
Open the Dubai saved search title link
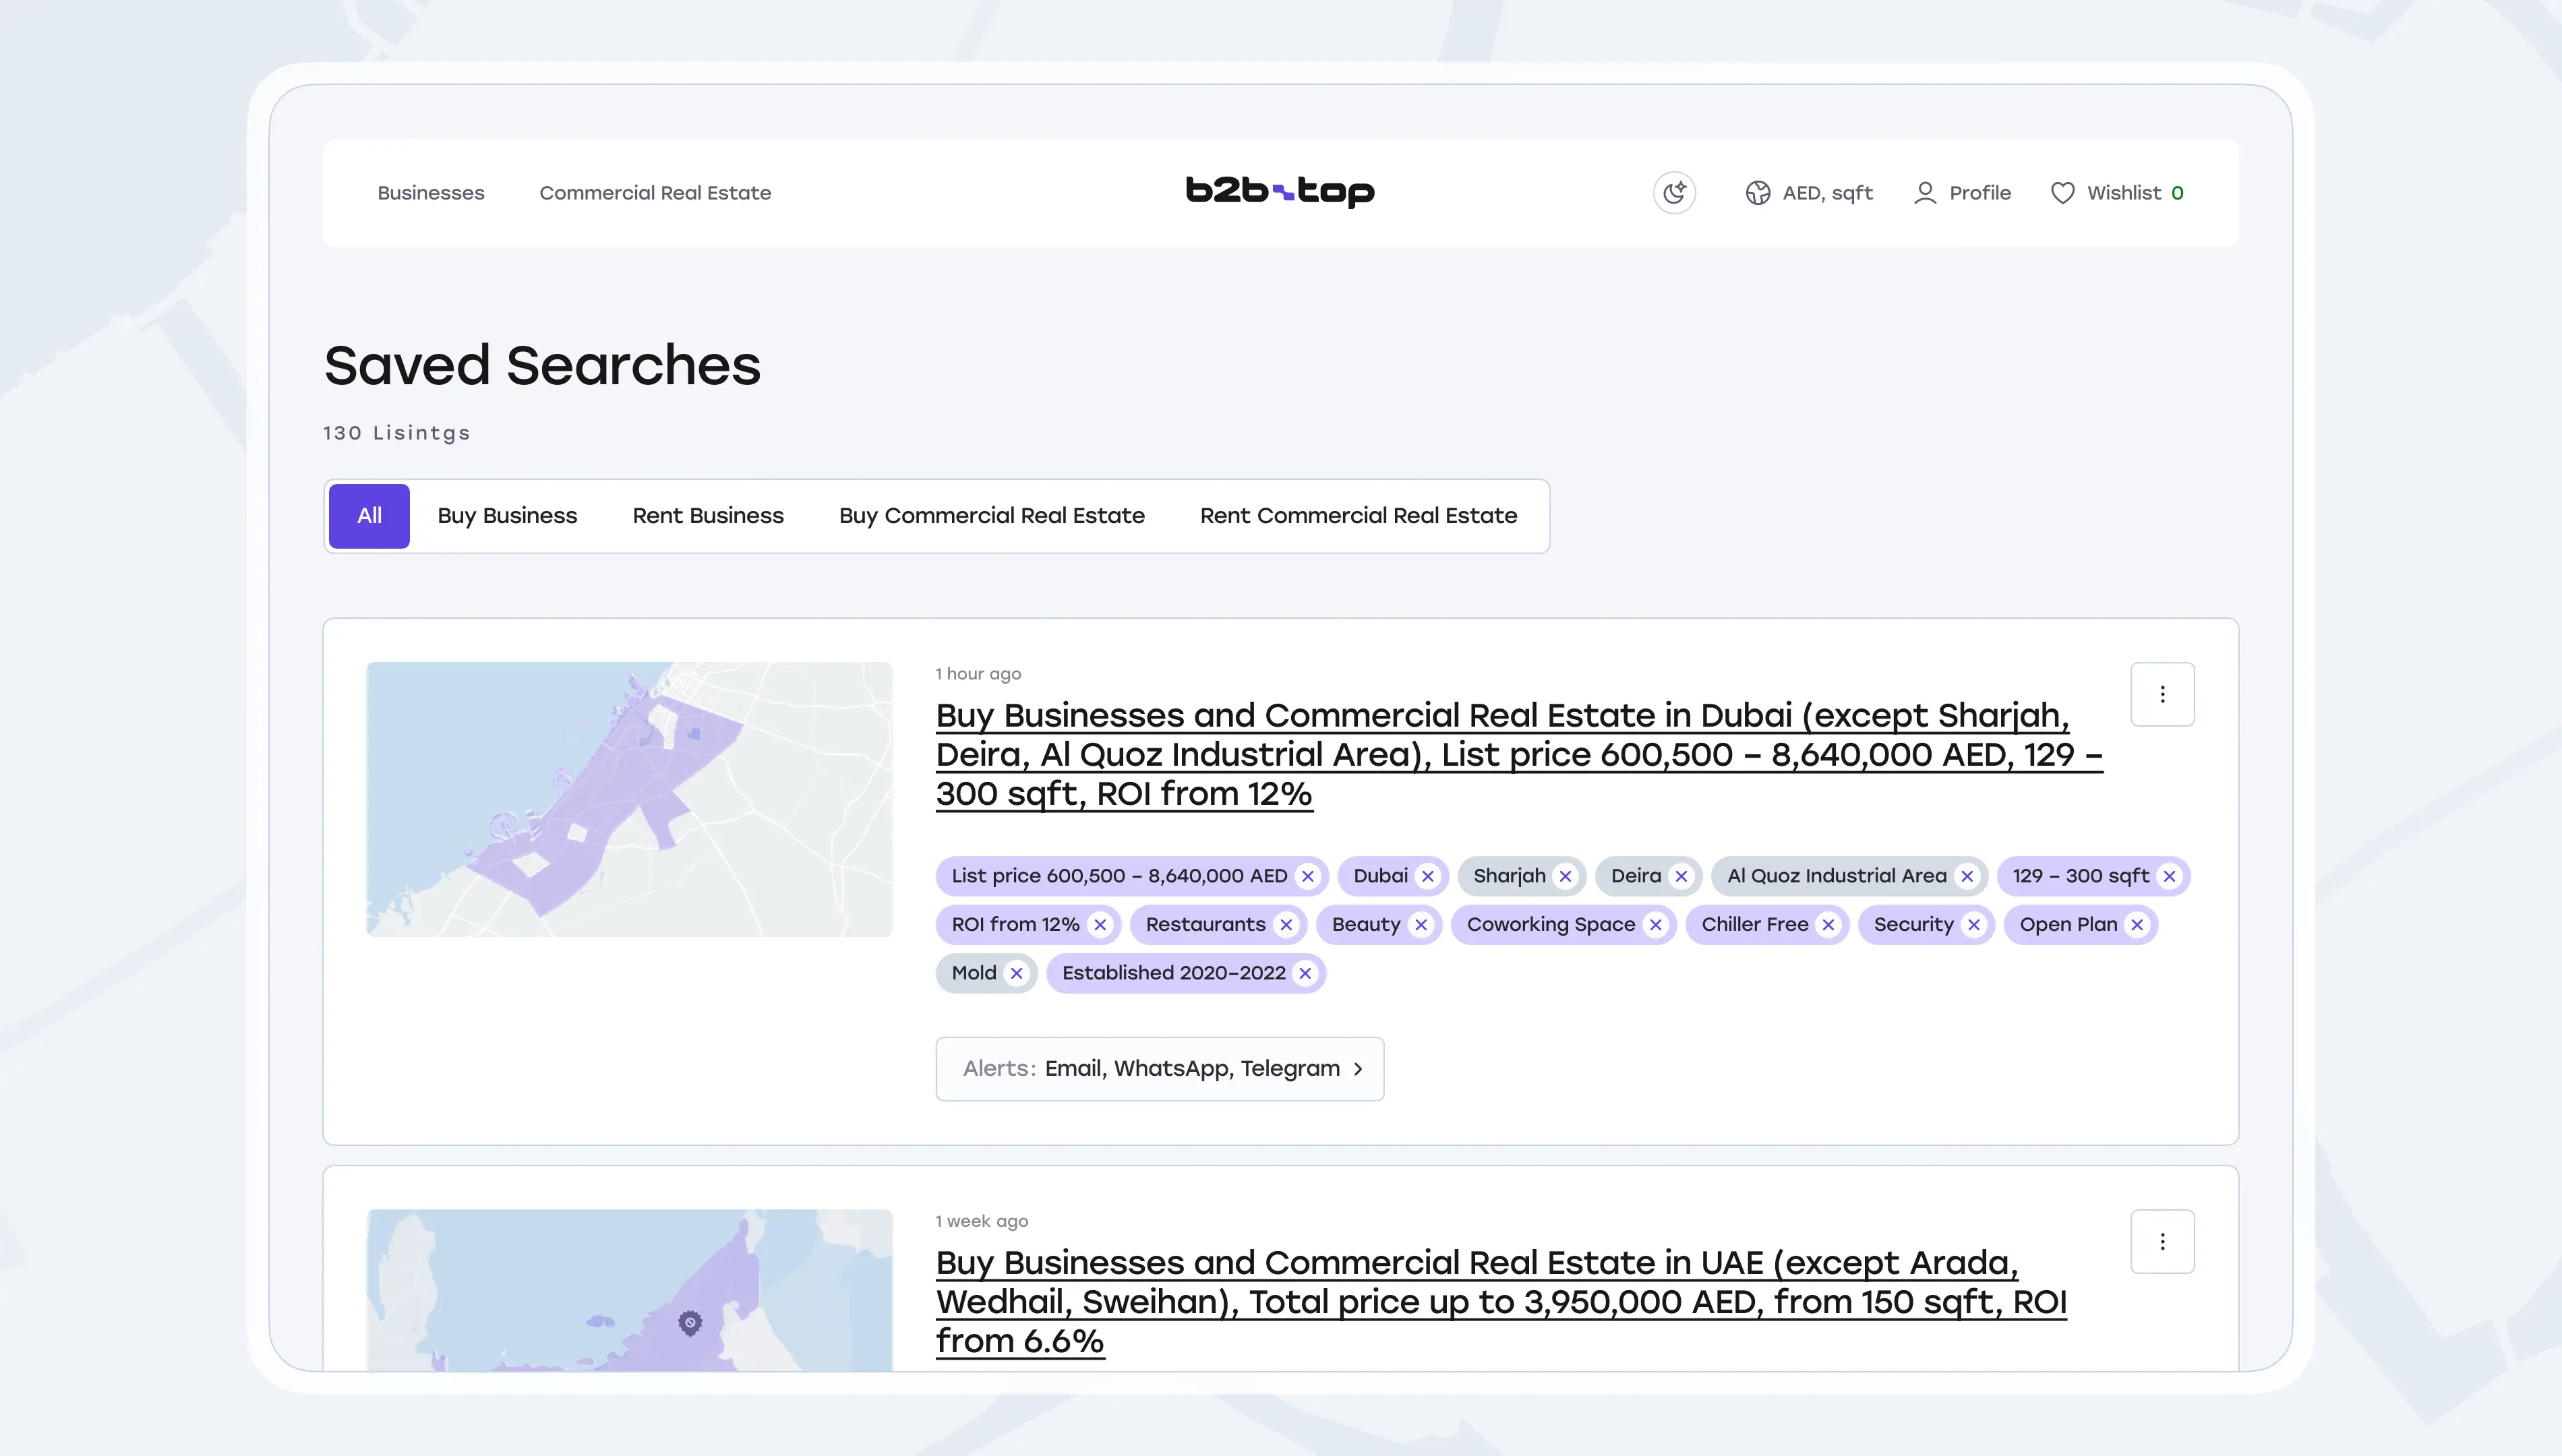[1519, 754]
